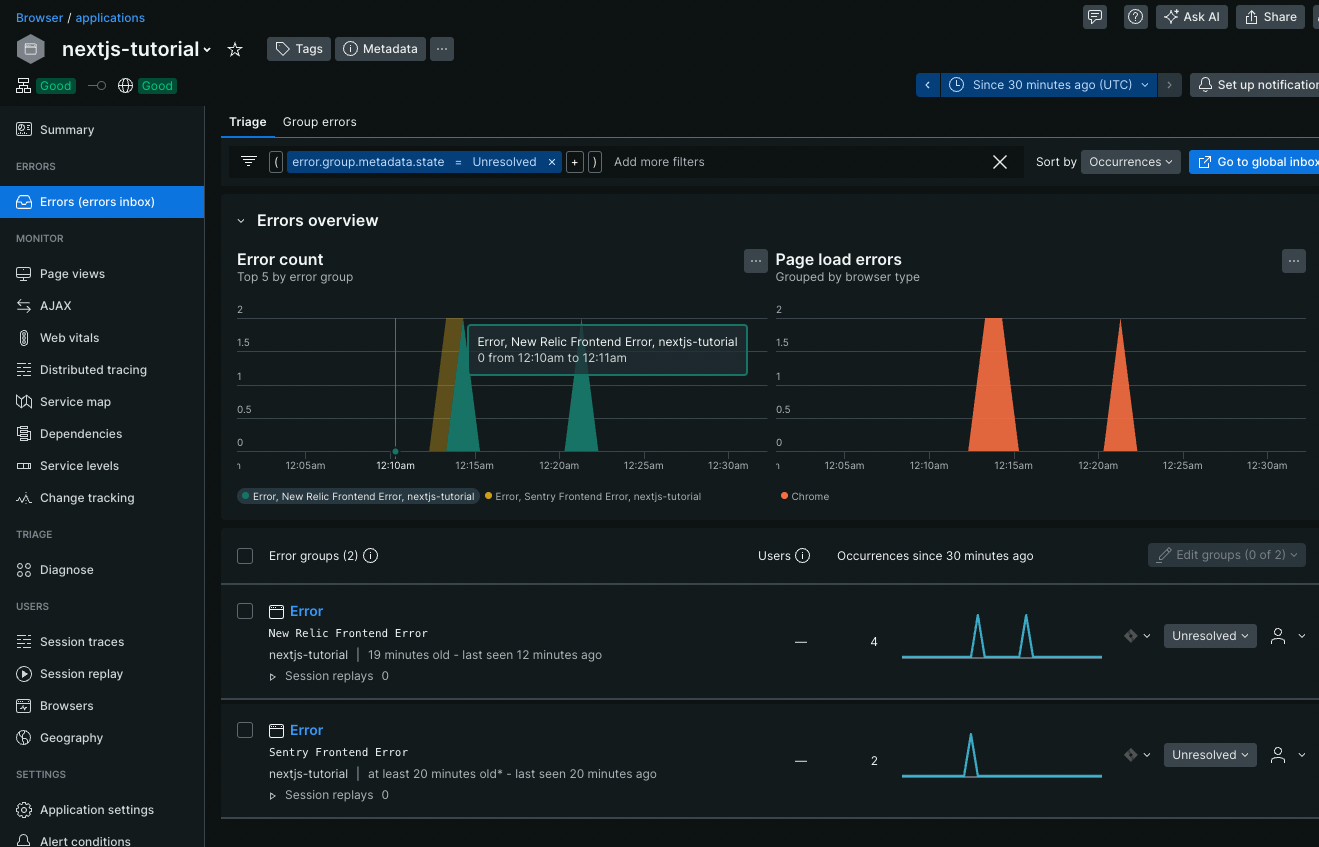Toggle Sentry Frontend Error legend series

point(593,496)
